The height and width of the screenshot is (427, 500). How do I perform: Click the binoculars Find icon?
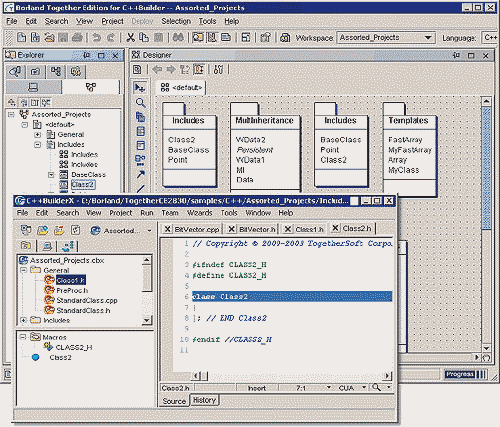(178, 37)
